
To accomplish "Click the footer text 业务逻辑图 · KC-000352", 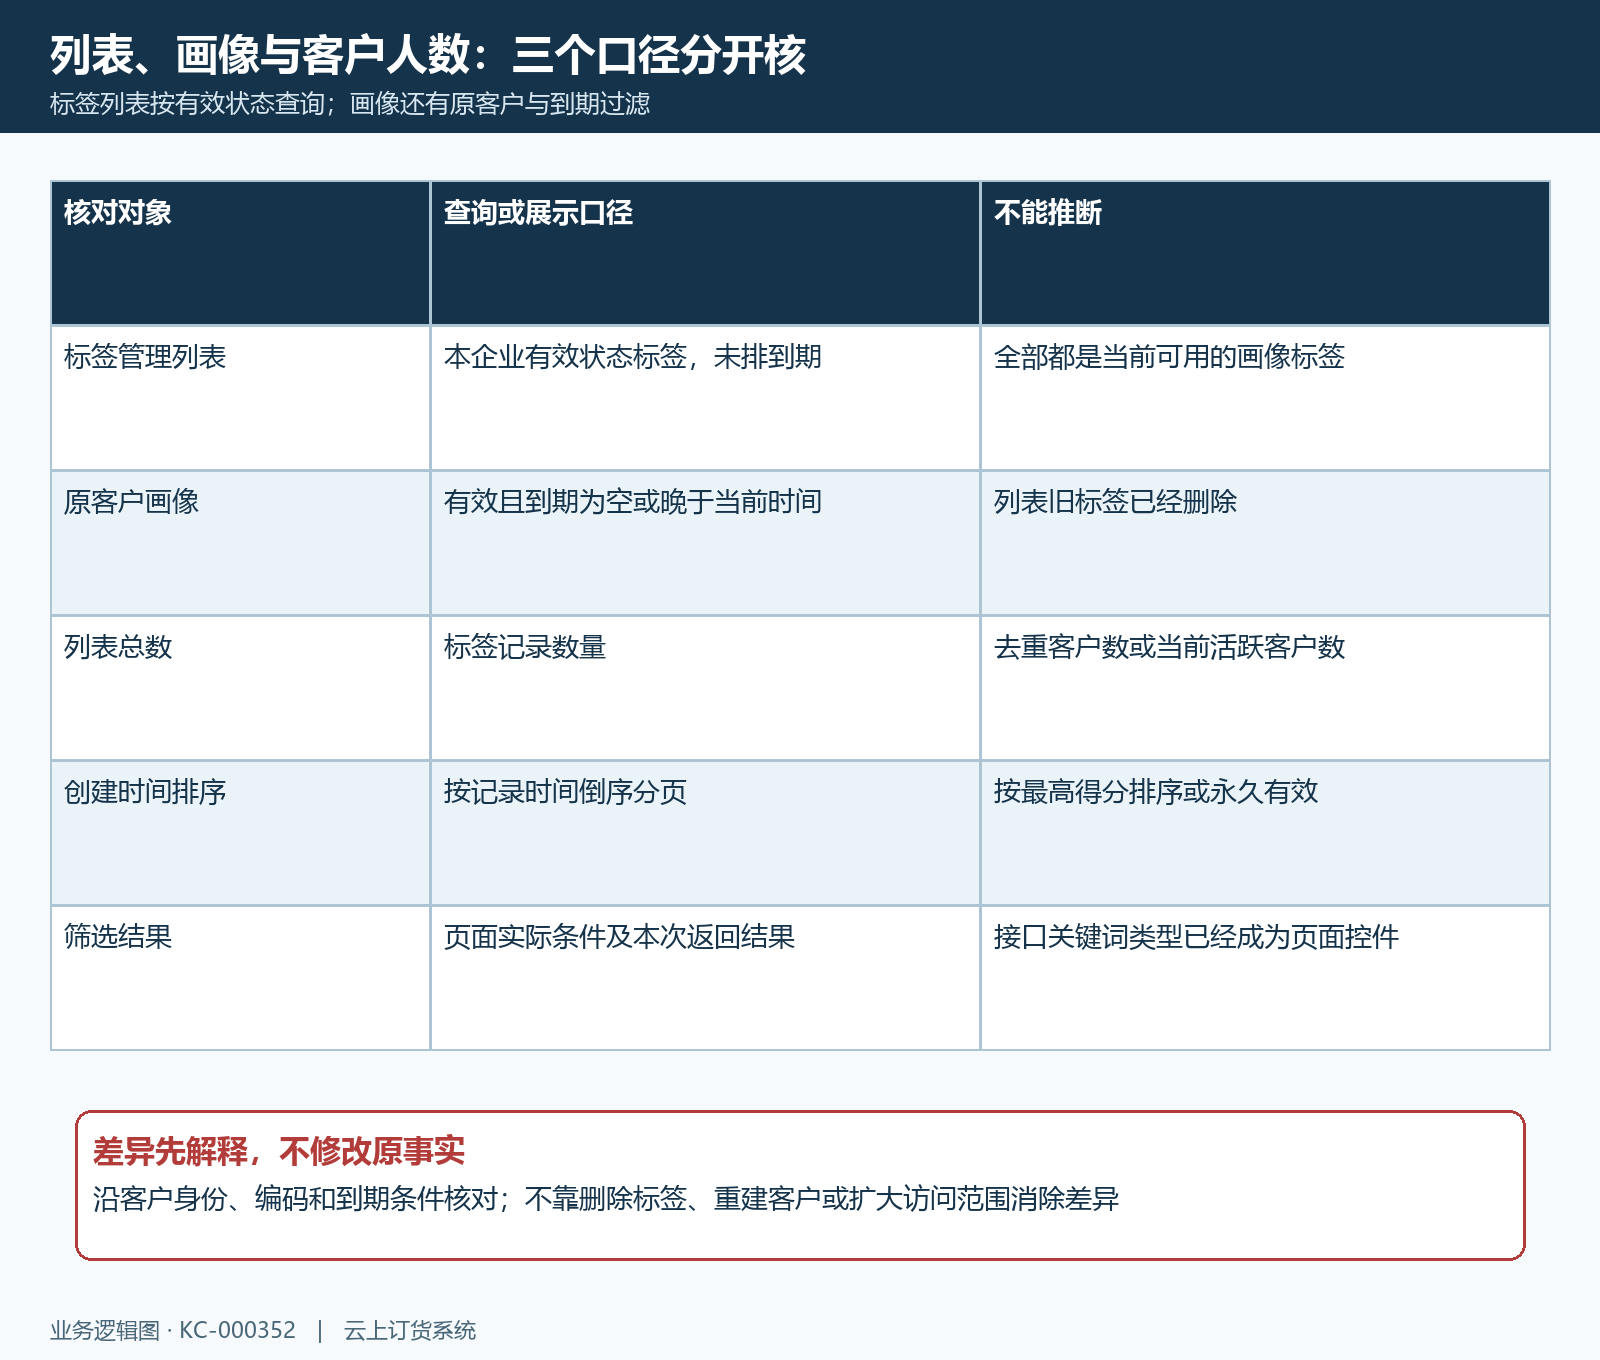I will (x=173, y=1330).
